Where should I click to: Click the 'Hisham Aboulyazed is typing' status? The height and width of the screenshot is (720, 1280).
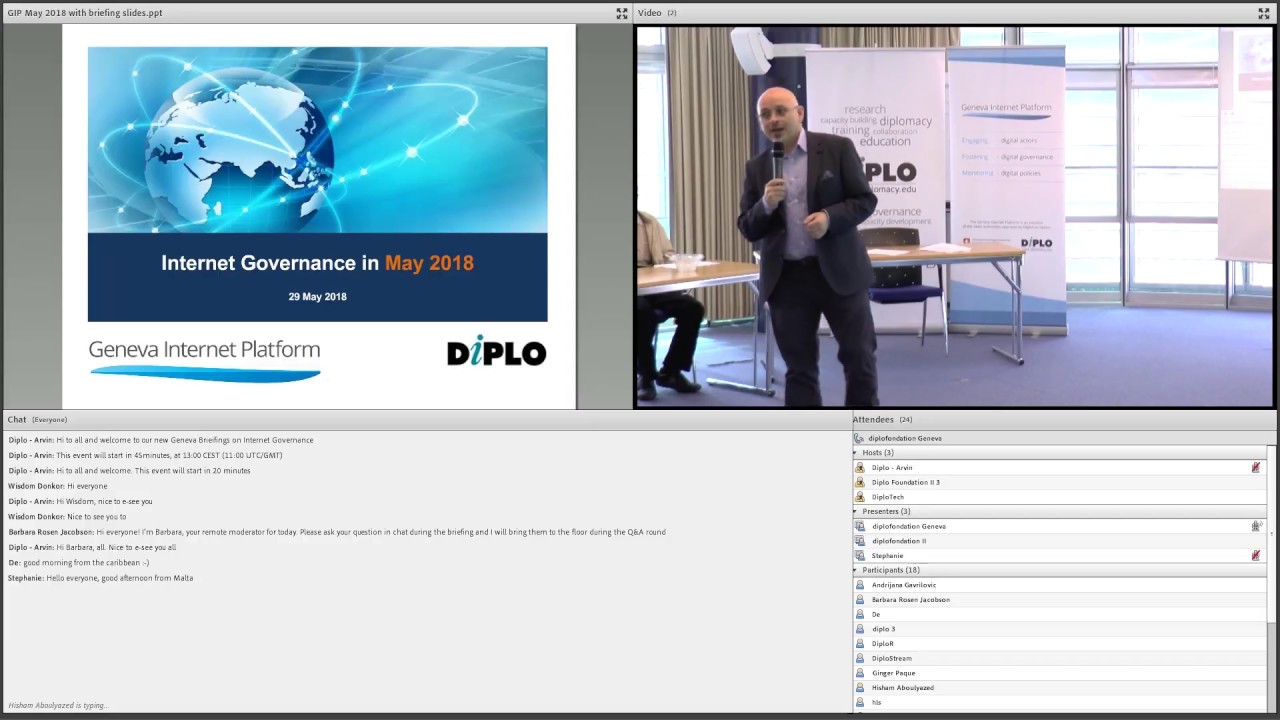tap(57, 705)
